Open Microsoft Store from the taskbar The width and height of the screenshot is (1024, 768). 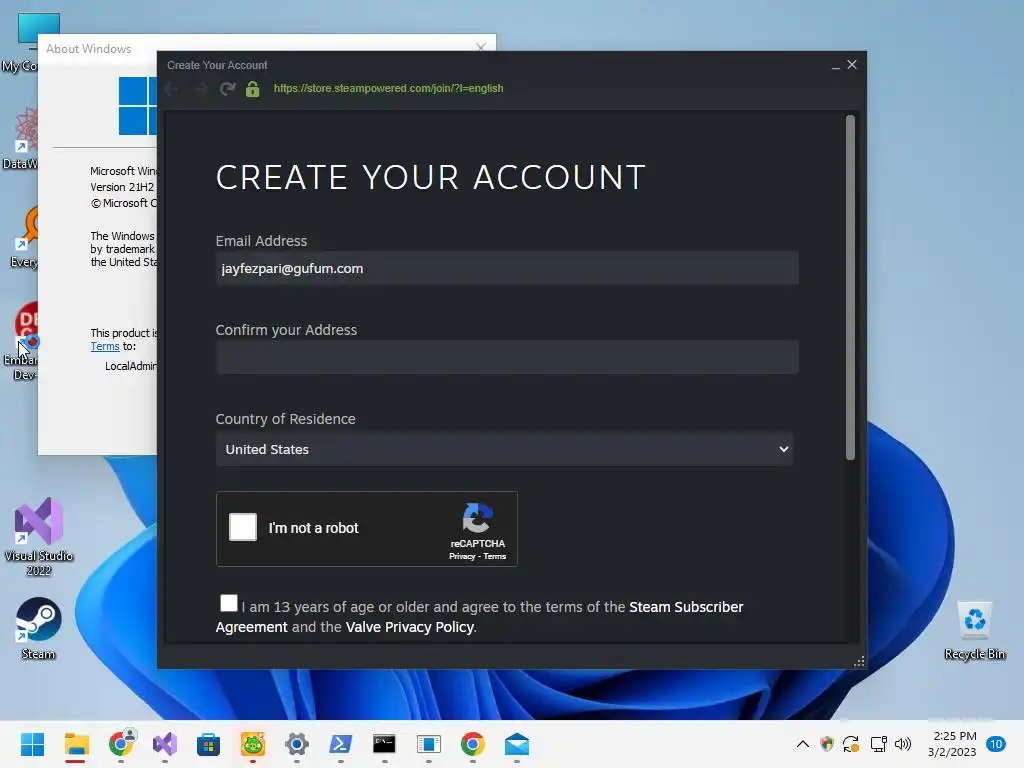[x=208, y=744]
